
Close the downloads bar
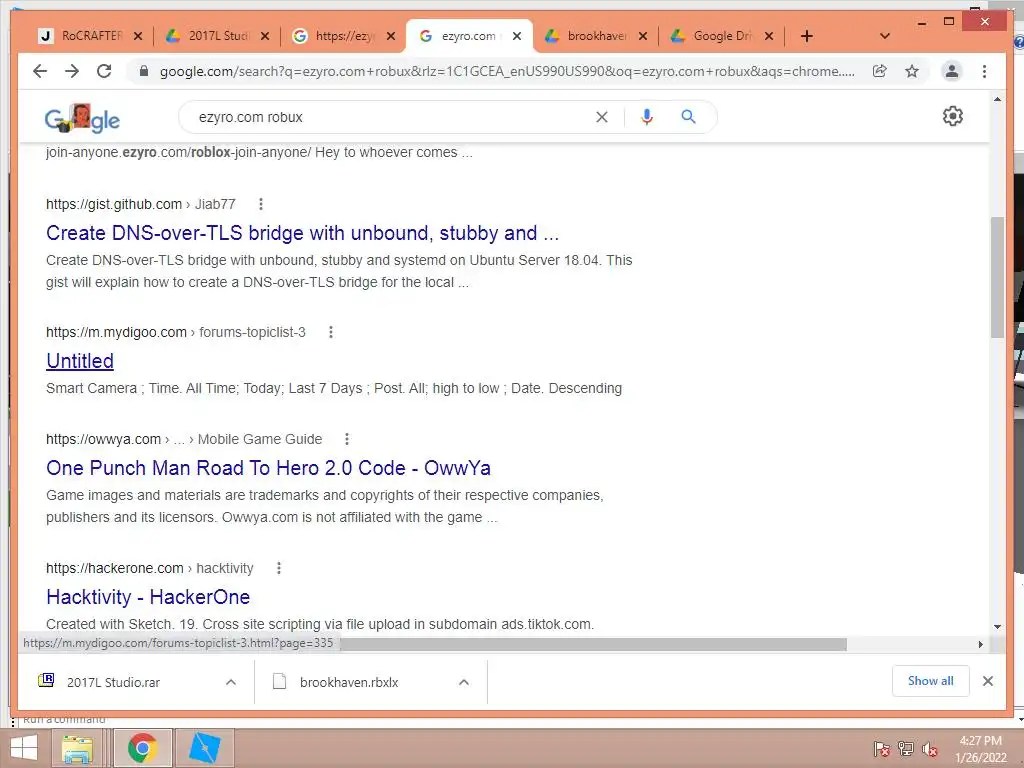[987, 681]
